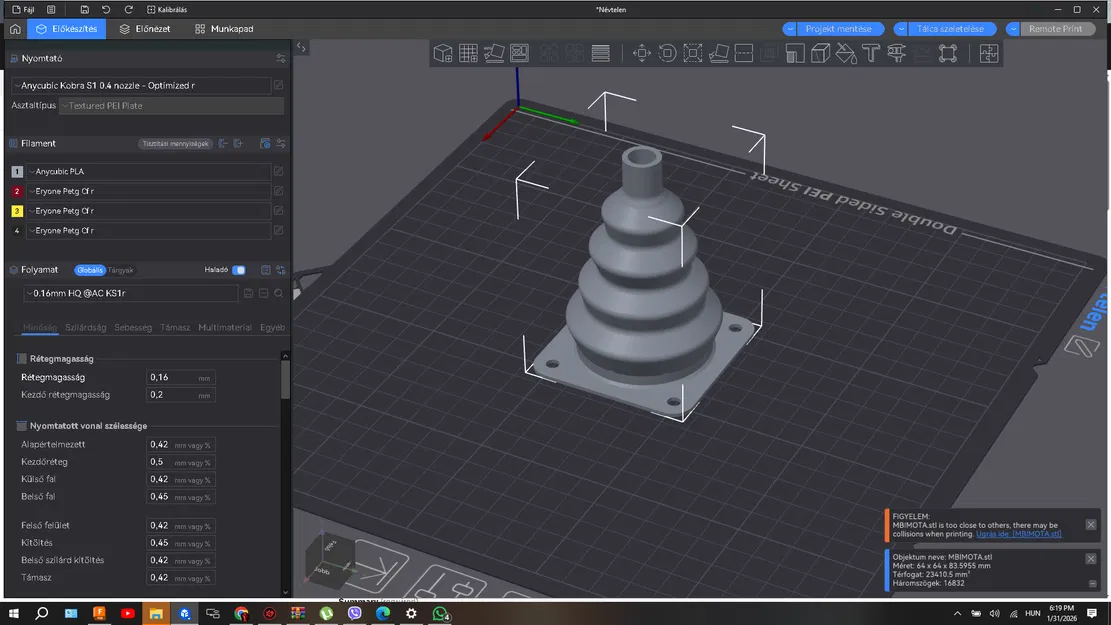Screen dimensions: 1111x625
Task: Click the undo arrow in title bar
Action: point(106,9)
